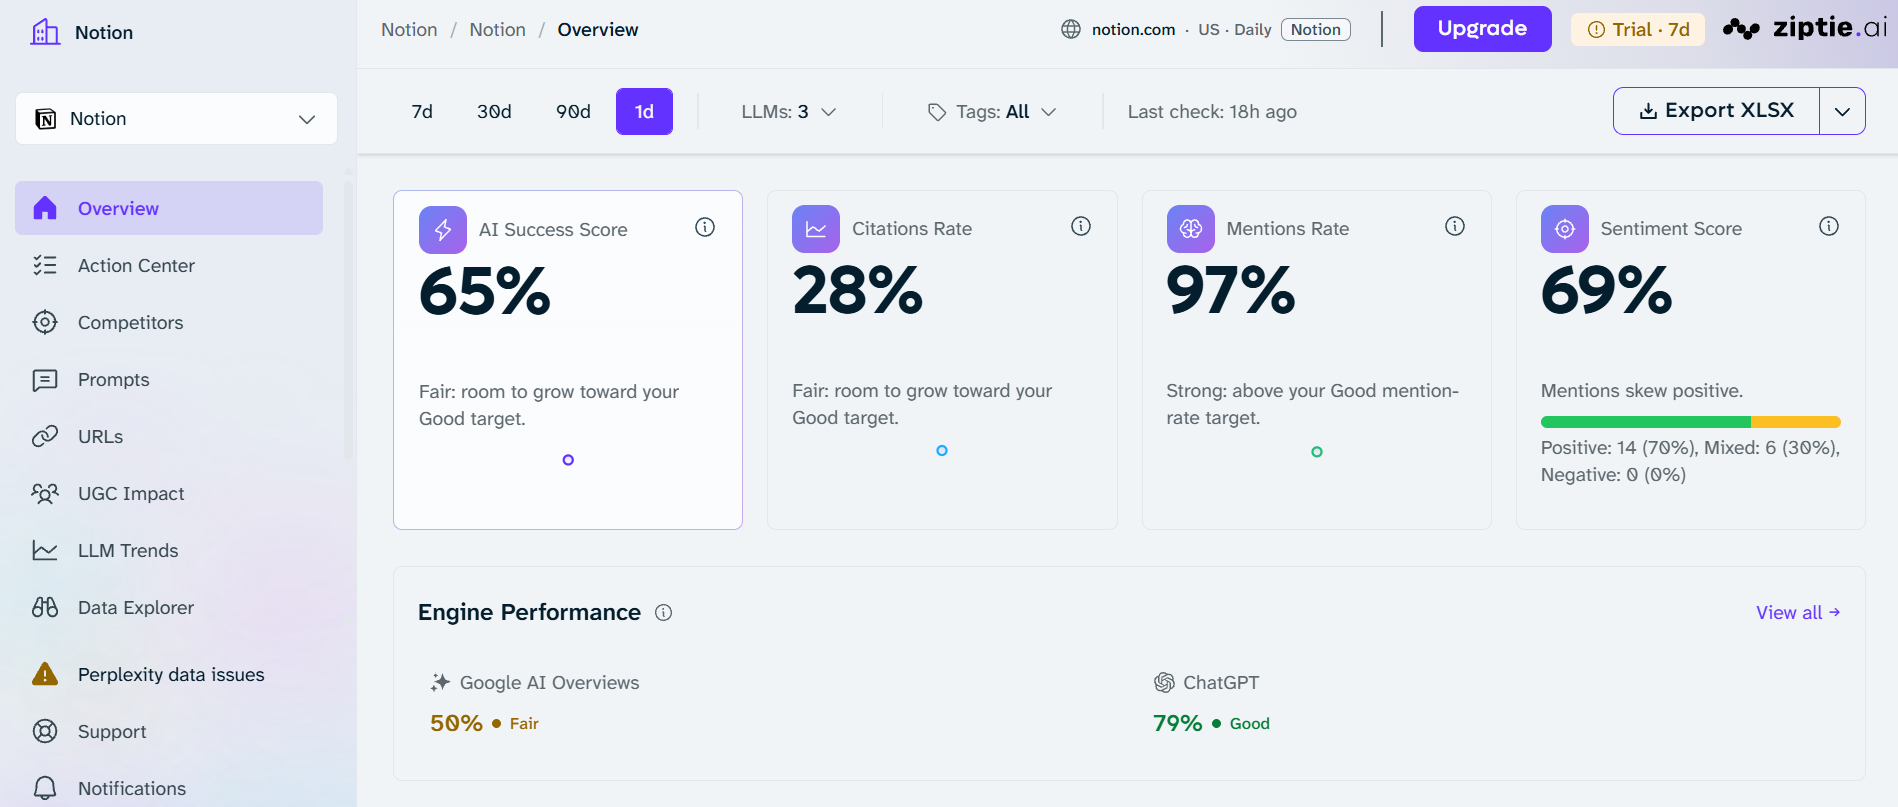
Task: Click the Citations Rate info icon
Action: tap(1081, 226)
